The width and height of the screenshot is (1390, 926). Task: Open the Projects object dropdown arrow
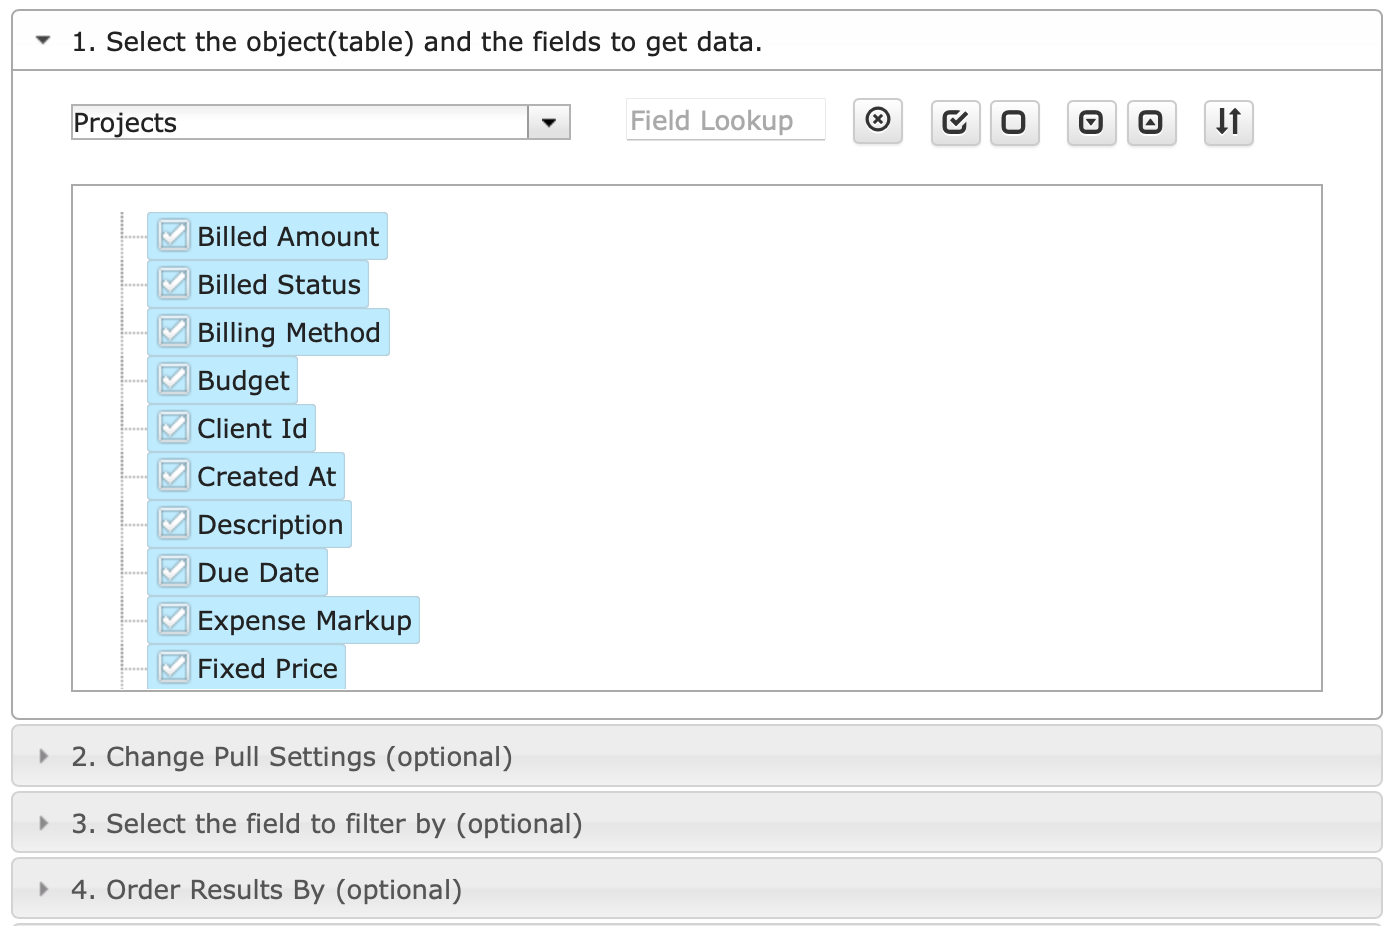(549, 122)
